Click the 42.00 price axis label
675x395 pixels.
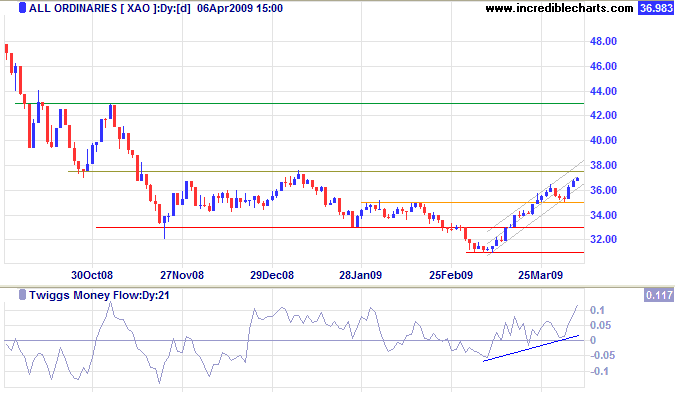603,115
